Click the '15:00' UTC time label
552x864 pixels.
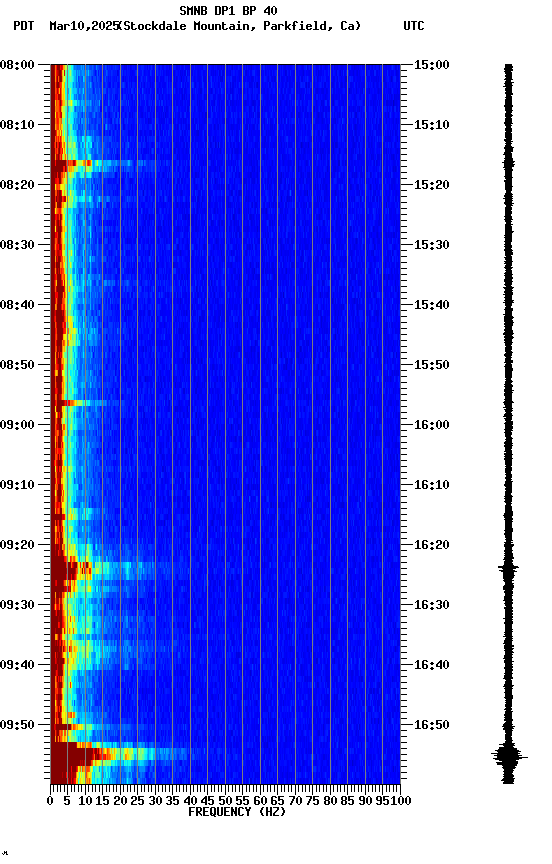pos(431,65)
